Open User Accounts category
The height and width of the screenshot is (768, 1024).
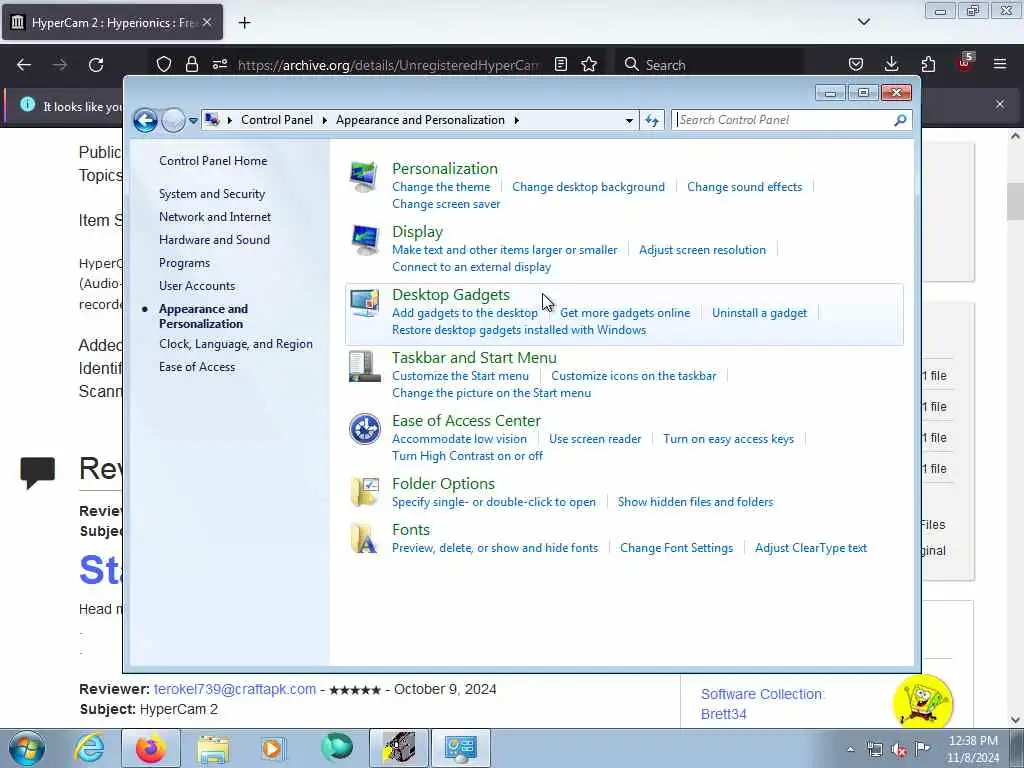[x=197, y=285]
